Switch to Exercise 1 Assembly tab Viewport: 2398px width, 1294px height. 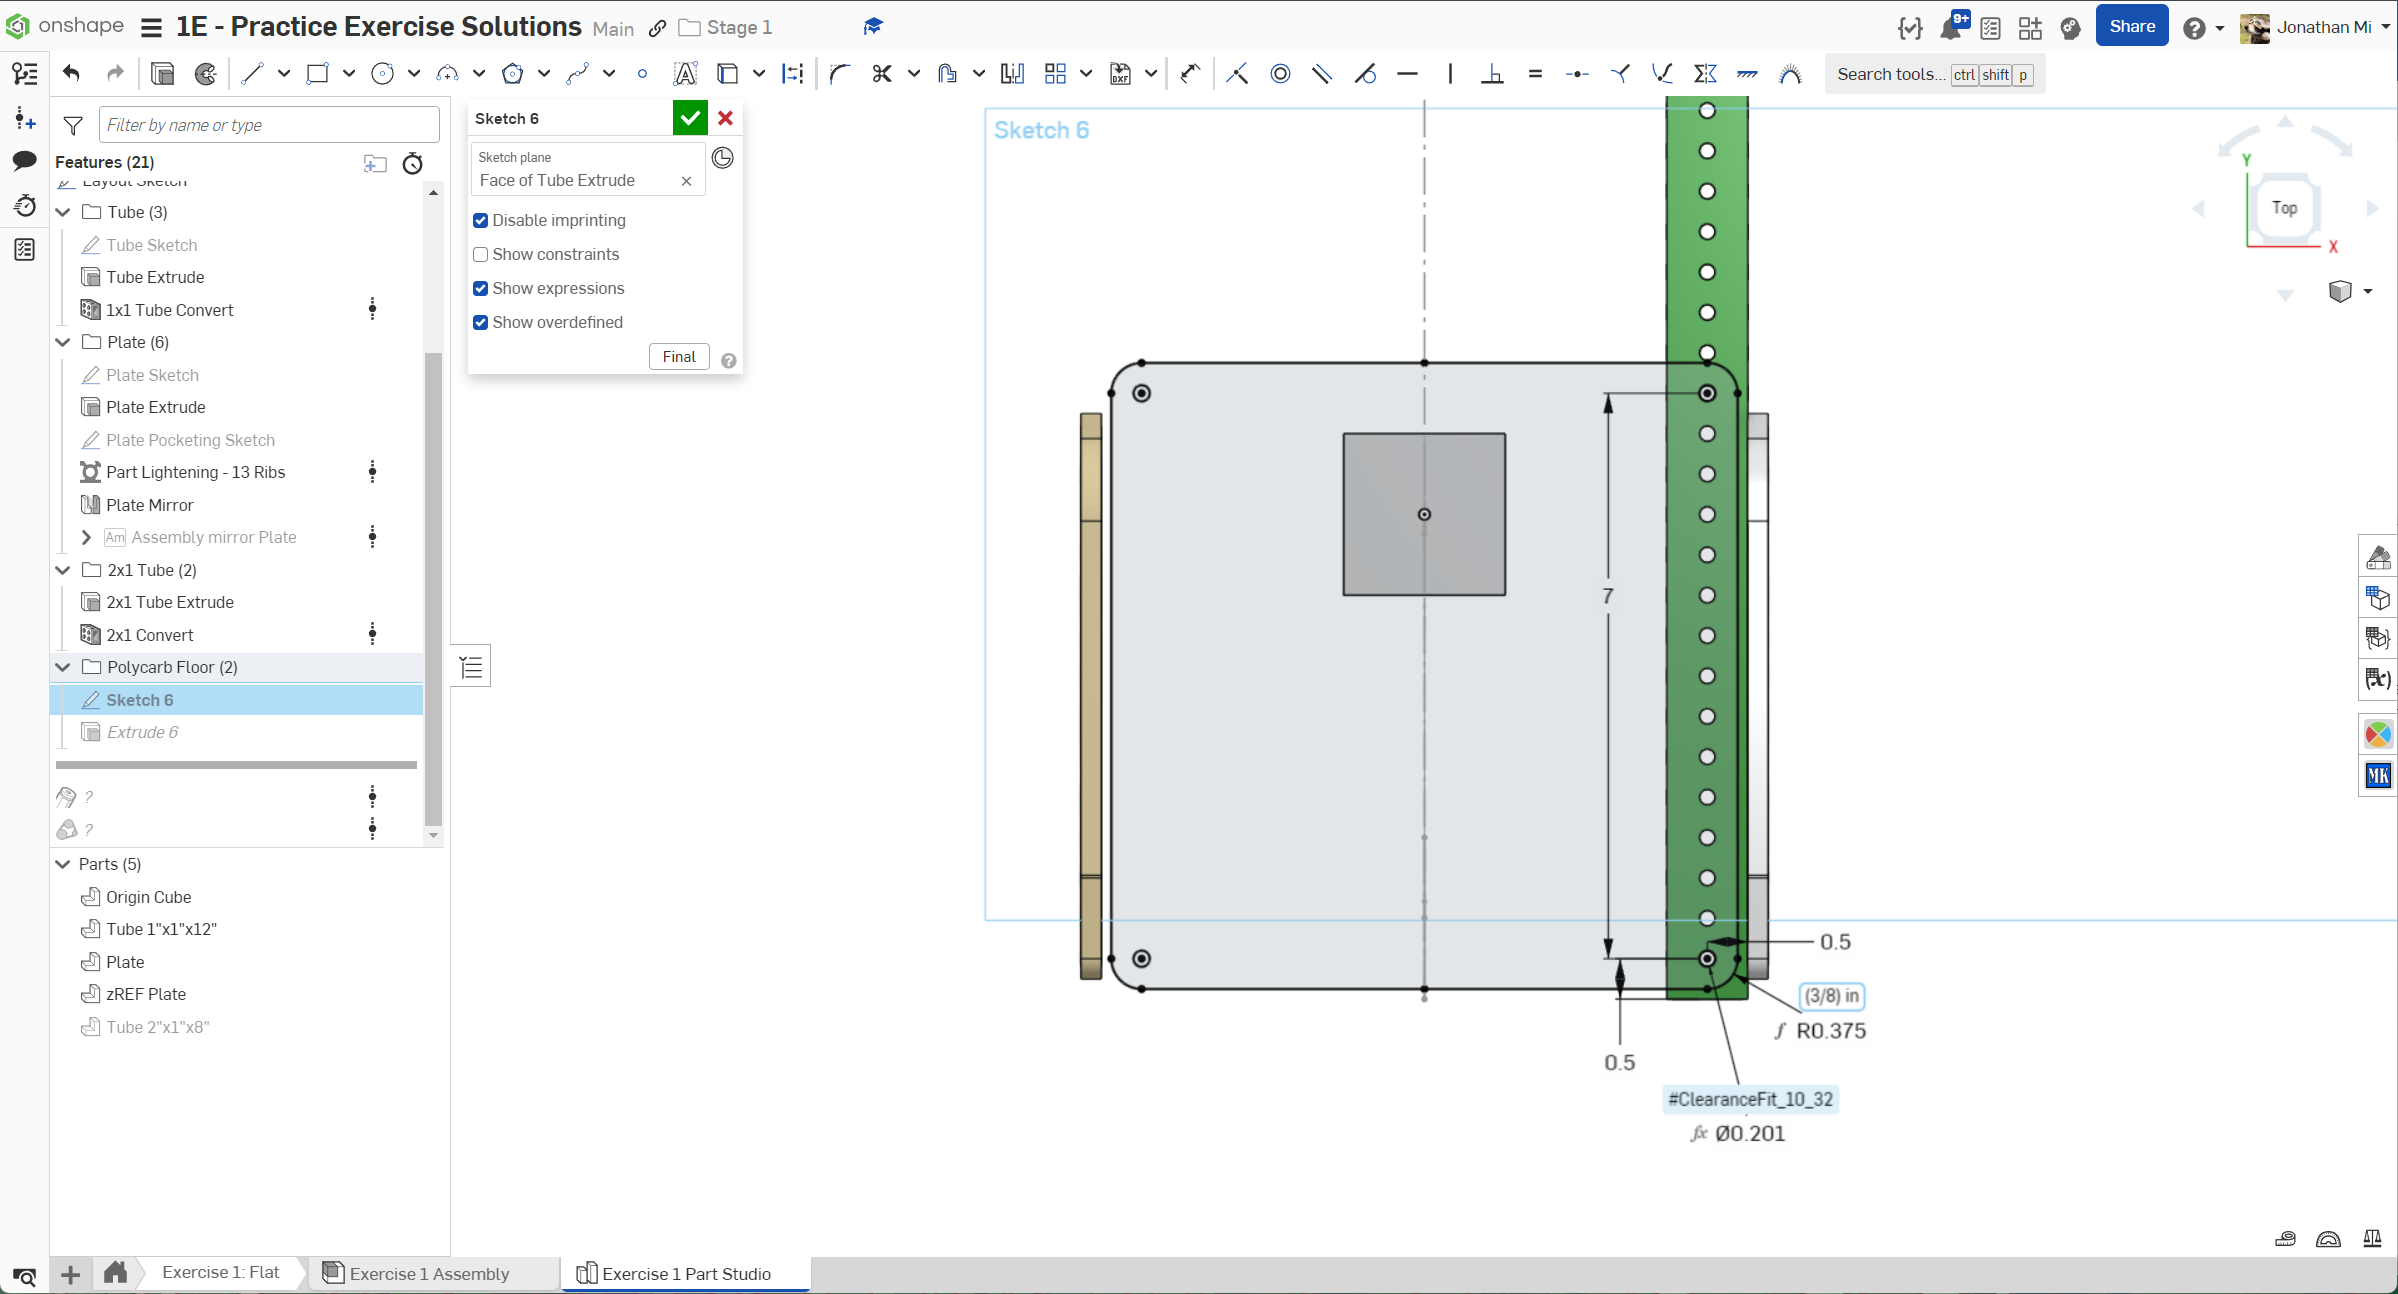[x=429, y=1273]
